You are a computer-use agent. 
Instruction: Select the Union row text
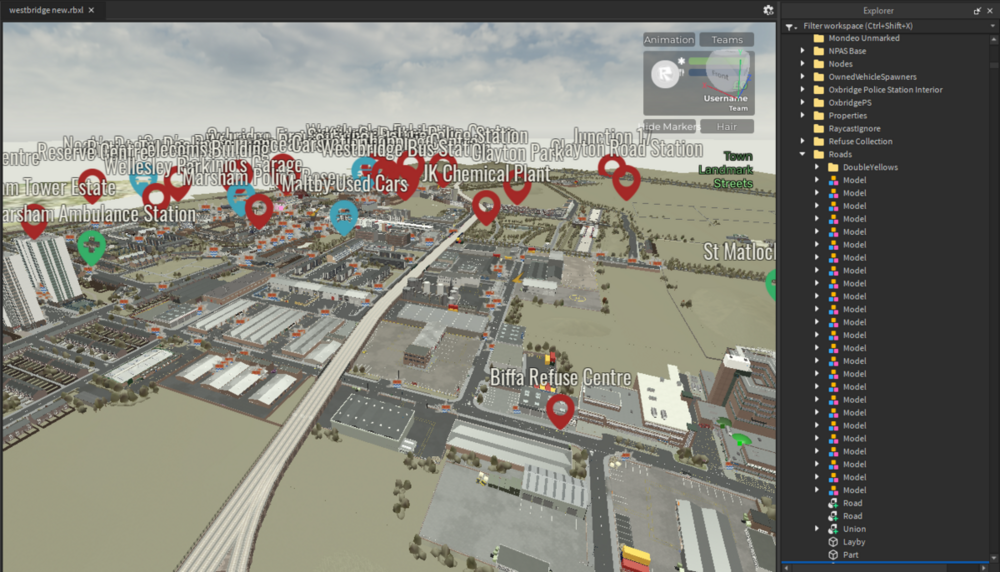pyautogui.click(x=855, y=529)
